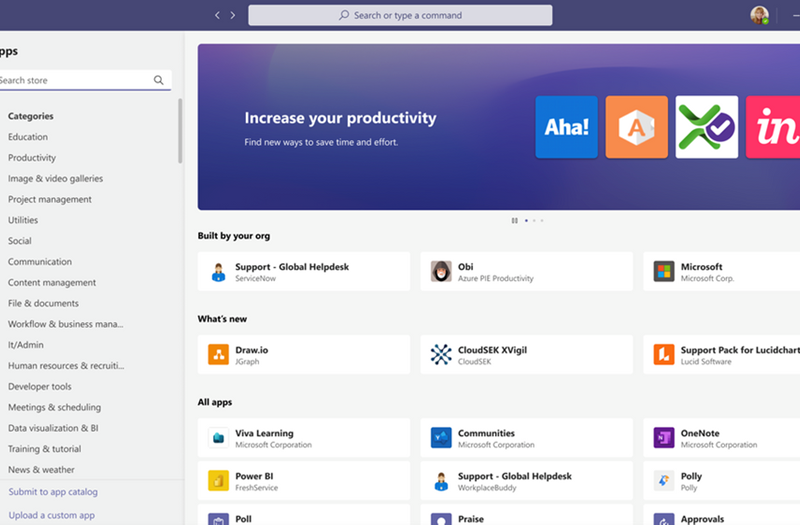The height and width of the screenshot is (525, 800).
Task: Select the second carousel dot
Action: click(x=534, y=220)
